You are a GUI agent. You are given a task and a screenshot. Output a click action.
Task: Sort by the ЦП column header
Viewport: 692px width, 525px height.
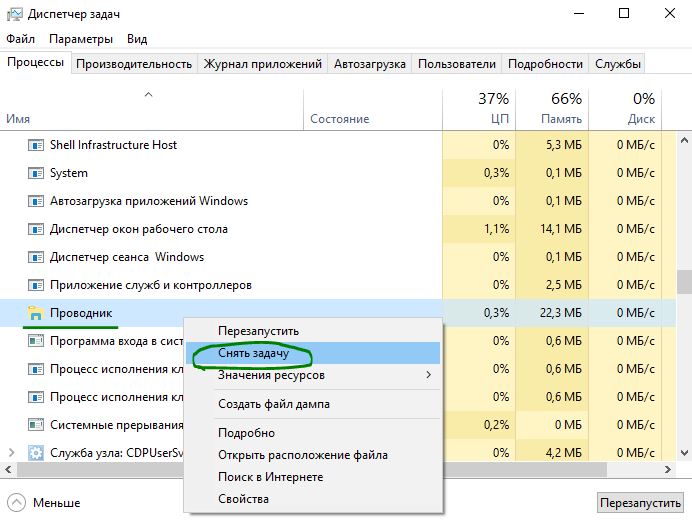479,109
